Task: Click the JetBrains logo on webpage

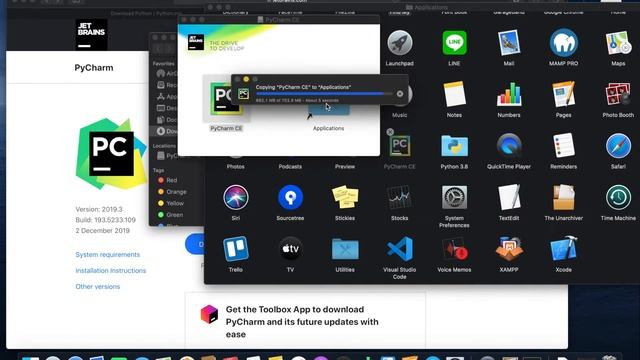Action: pos(91,34)
